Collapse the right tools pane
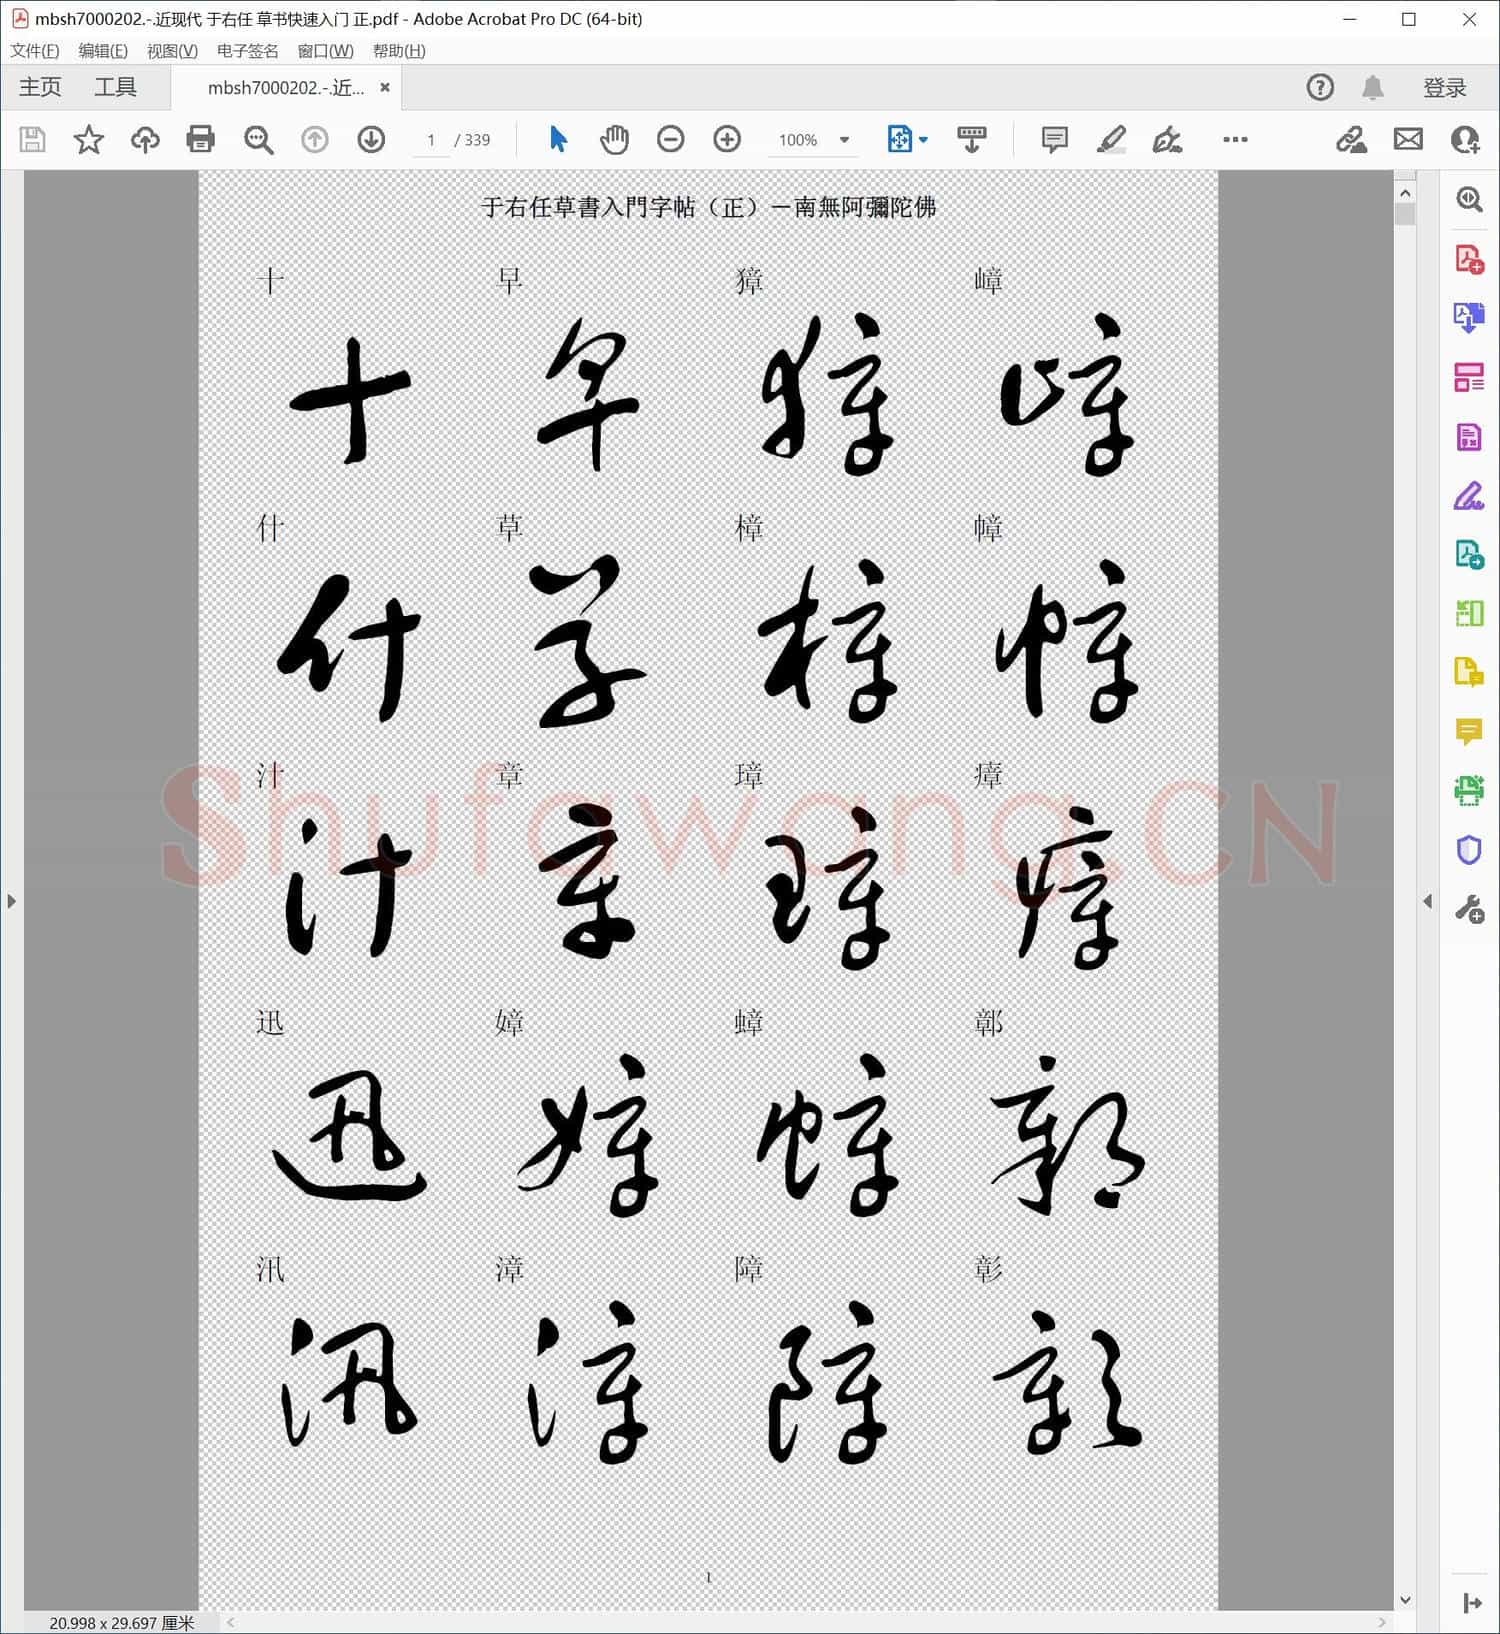Screen dimensions: 1500x1634 pos(1427,901)
